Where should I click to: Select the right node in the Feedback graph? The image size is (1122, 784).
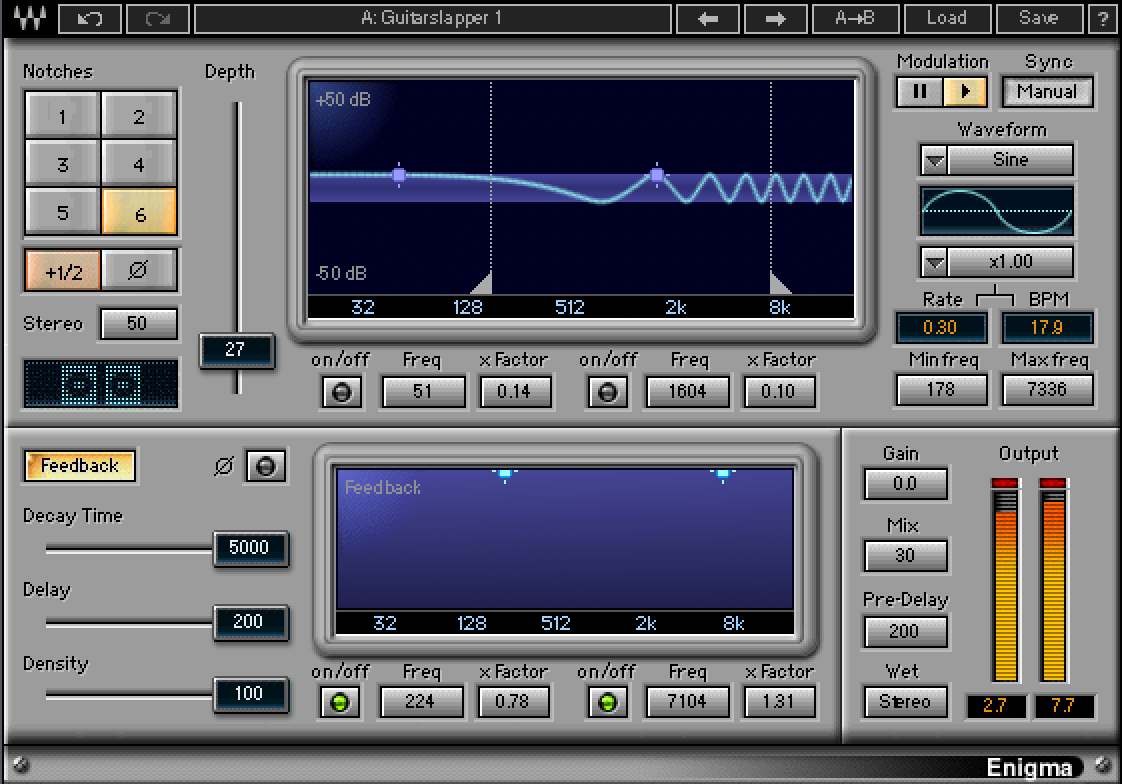coord(723,474)
